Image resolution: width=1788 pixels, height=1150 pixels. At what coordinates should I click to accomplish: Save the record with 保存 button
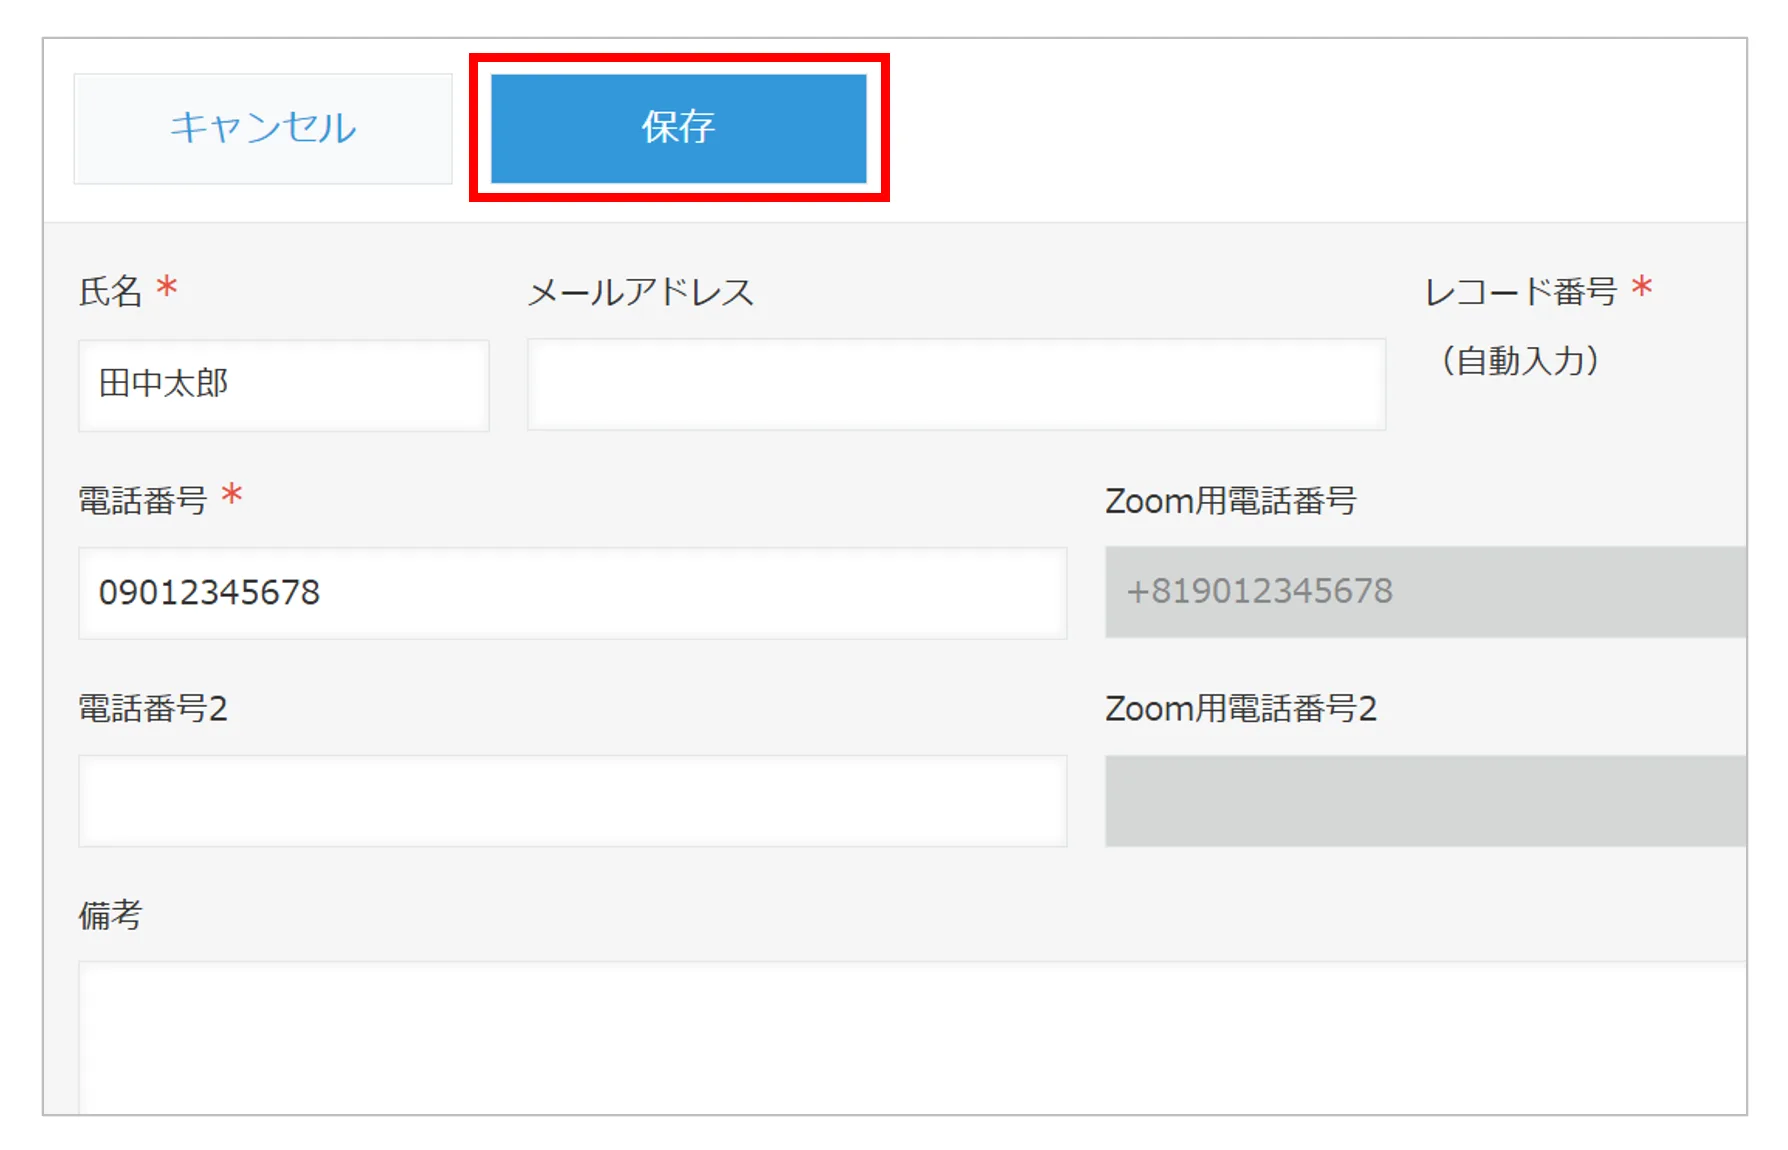(x=679, y=128)
